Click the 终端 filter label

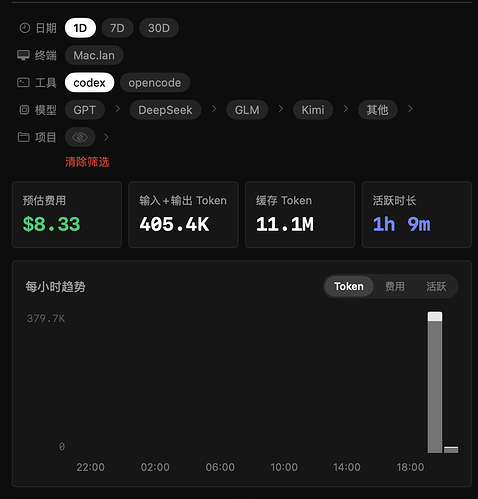coord(46,55)
